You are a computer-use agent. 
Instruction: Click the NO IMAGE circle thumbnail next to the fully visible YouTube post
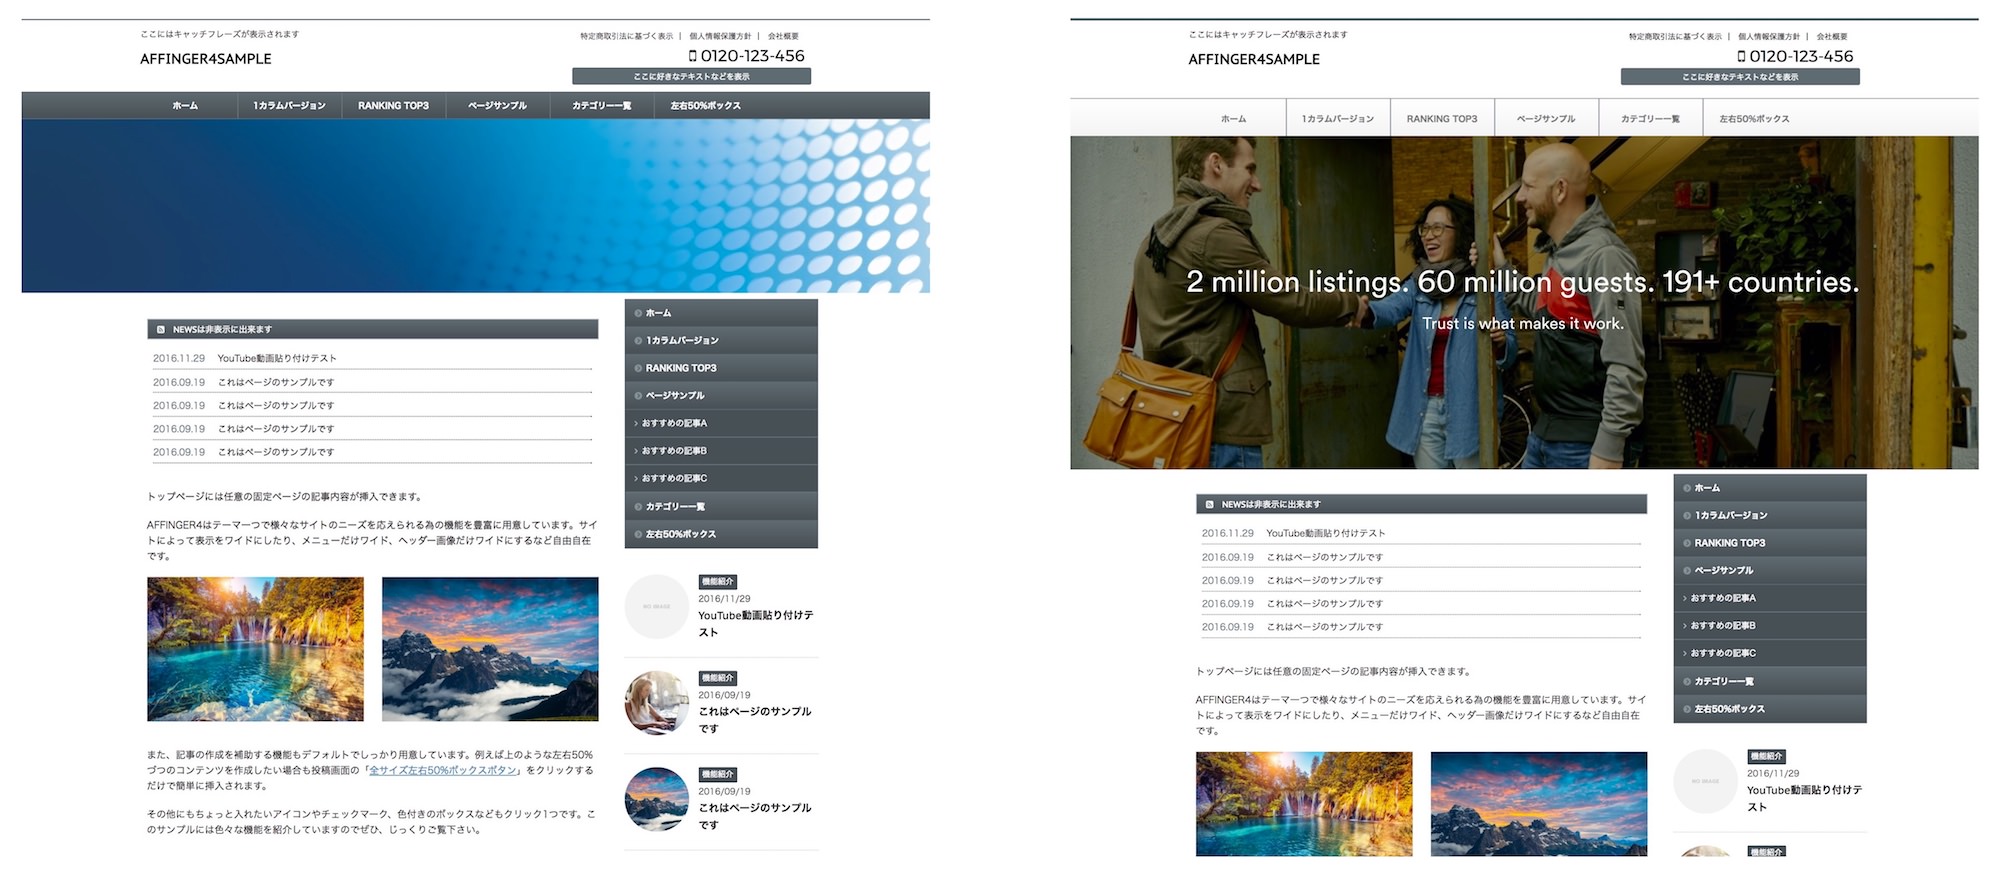coord(656,606)
